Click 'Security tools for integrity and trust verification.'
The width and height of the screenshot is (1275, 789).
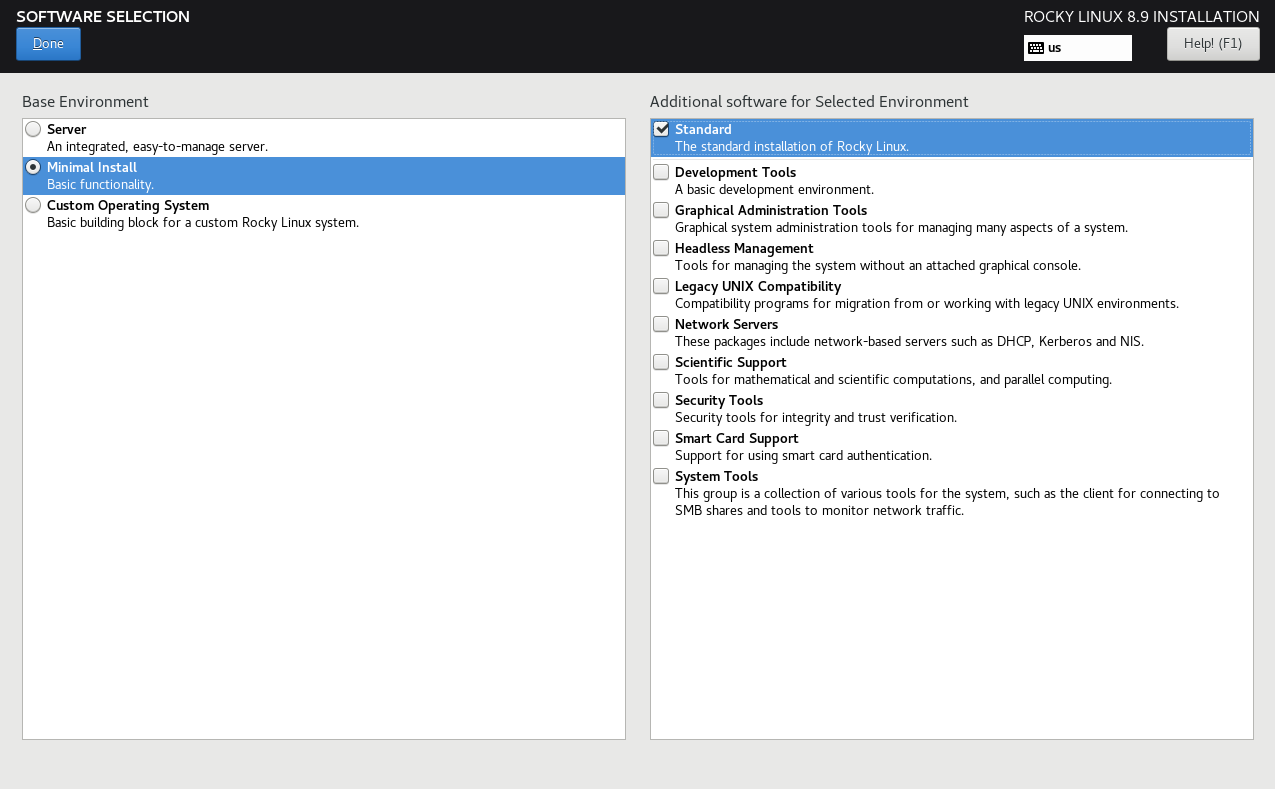816,418
